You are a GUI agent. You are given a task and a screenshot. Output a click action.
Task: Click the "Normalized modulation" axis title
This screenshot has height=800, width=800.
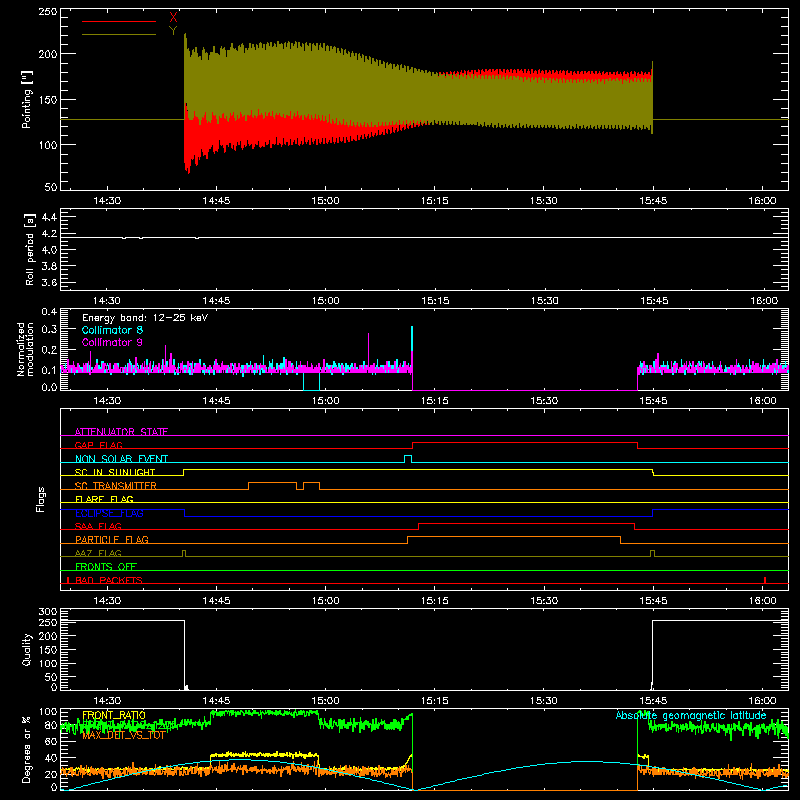click(26, 349)
